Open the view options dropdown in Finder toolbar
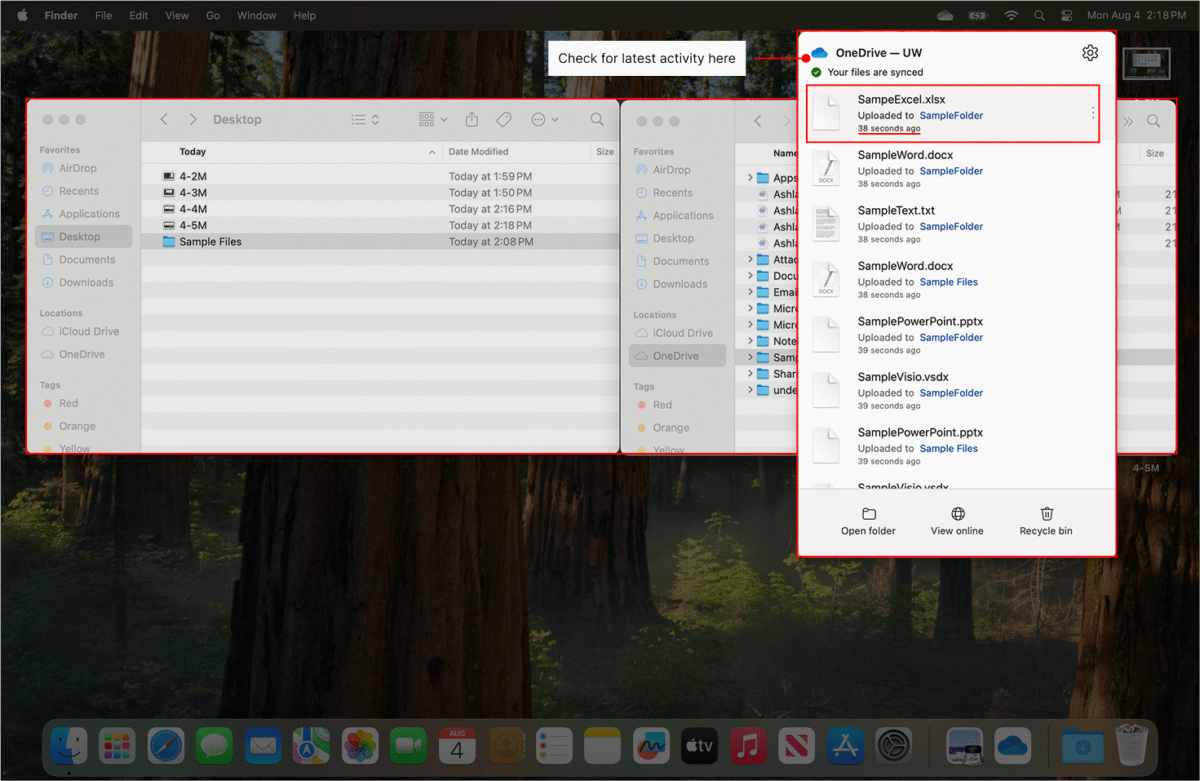1200x781 pixels. pos(431,119)
